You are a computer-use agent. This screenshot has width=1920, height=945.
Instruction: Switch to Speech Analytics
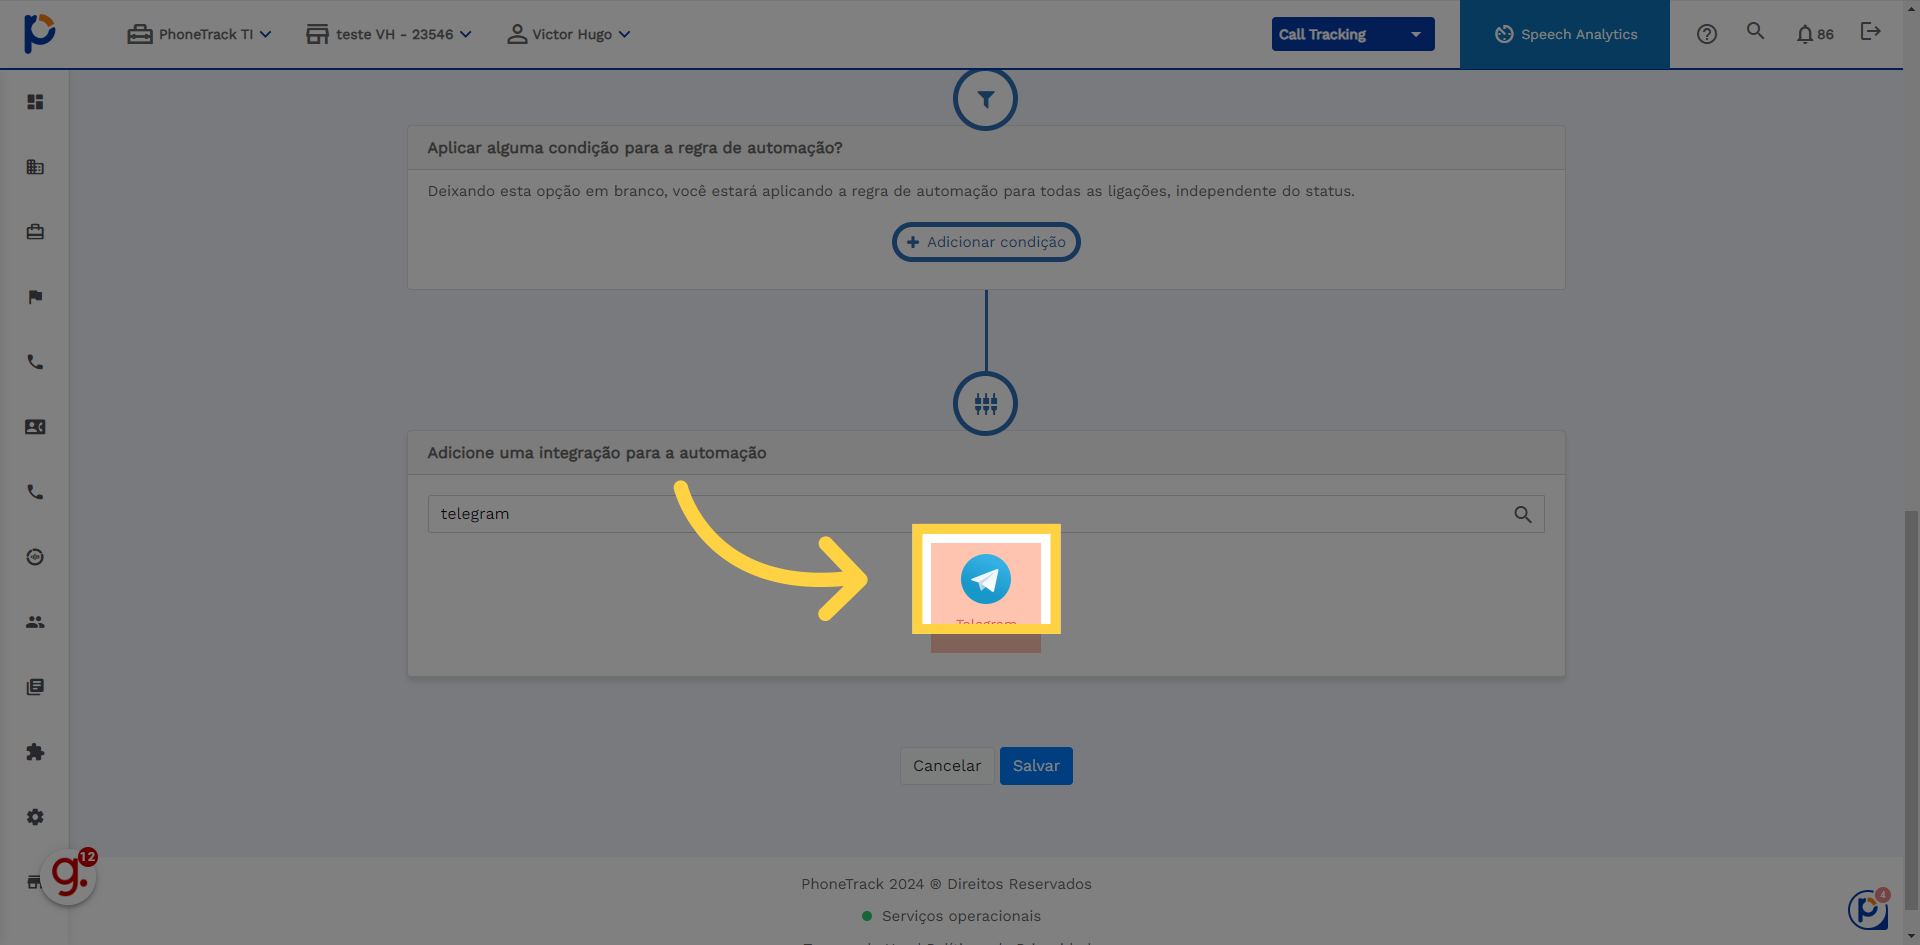(x=1565, y=34)
